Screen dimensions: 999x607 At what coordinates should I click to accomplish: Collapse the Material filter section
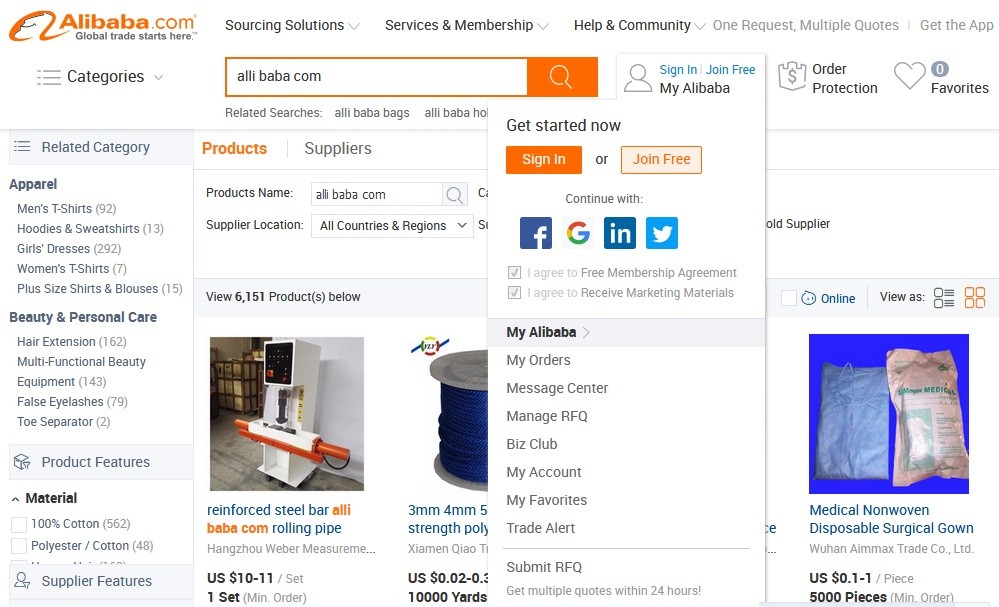click(15, 499)
